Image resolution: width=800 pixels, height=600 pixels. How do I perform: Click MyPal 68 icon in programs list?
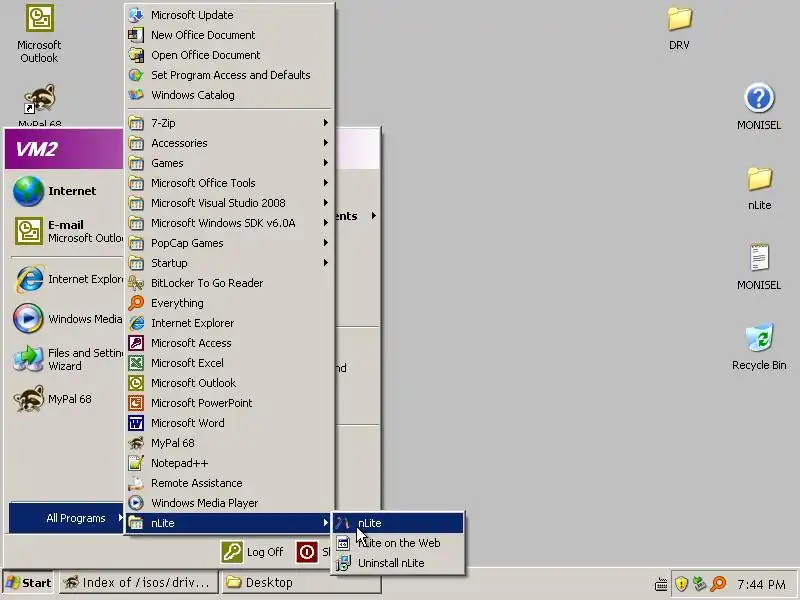[136, 443]
